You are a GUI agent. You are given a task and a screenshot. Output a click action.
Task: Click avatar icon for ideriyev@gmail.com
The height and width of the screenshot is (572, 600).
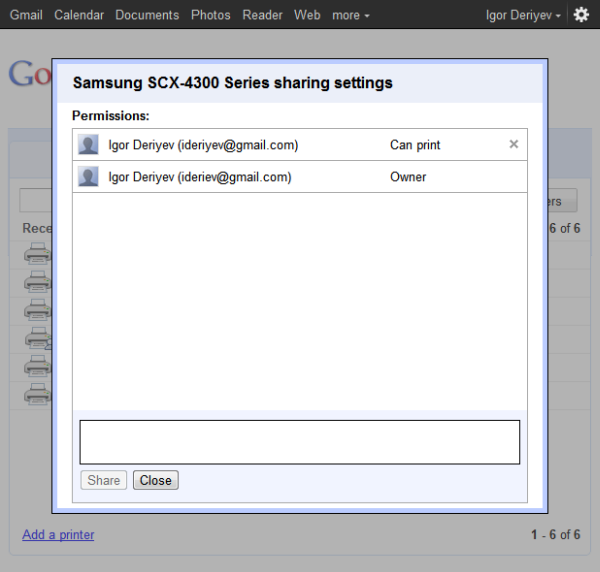(x=88, y=144)
